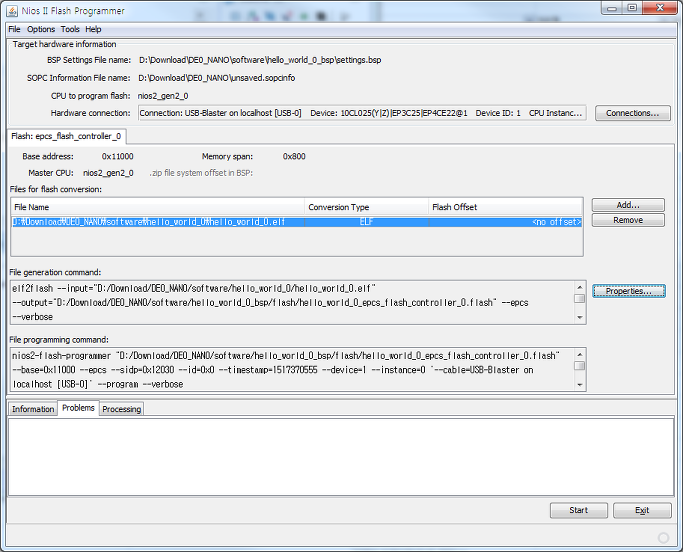
Task: Click the Connections... button
Action: [632, 113]
